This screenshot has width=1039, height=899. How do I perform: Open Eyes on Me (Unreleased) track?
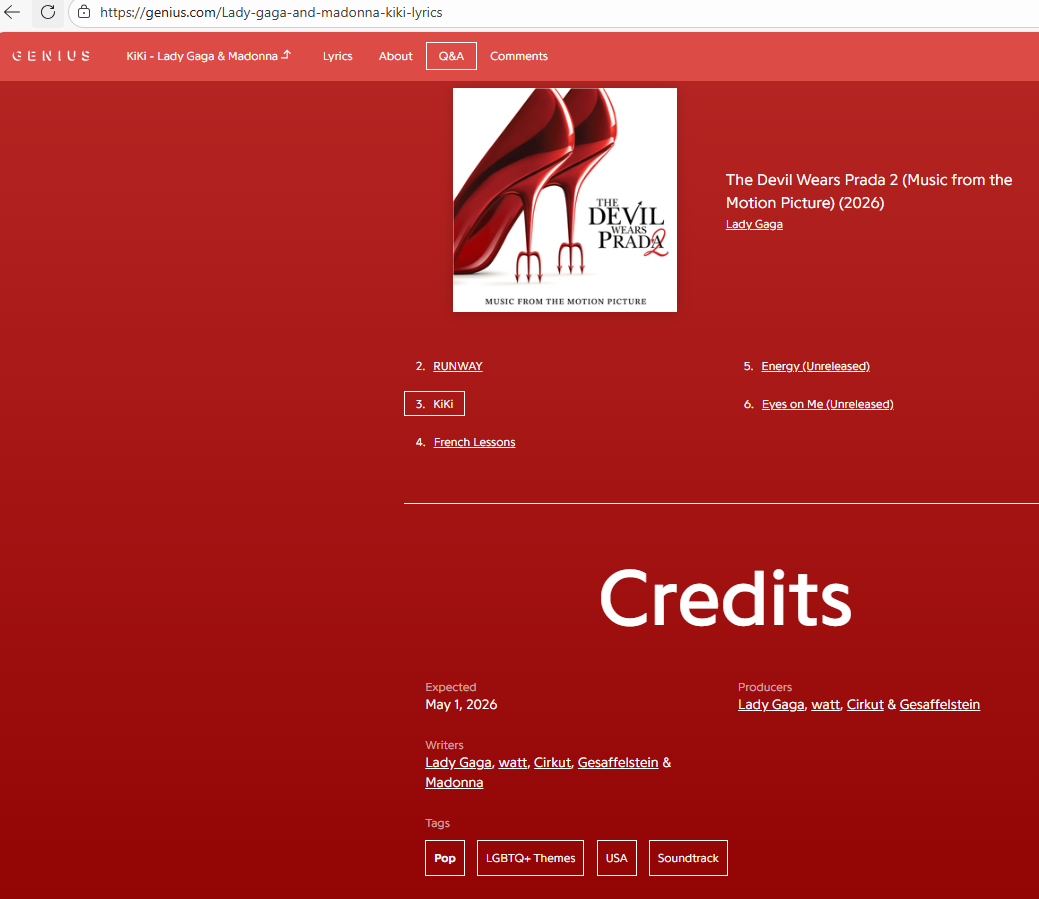click(827, 404)
